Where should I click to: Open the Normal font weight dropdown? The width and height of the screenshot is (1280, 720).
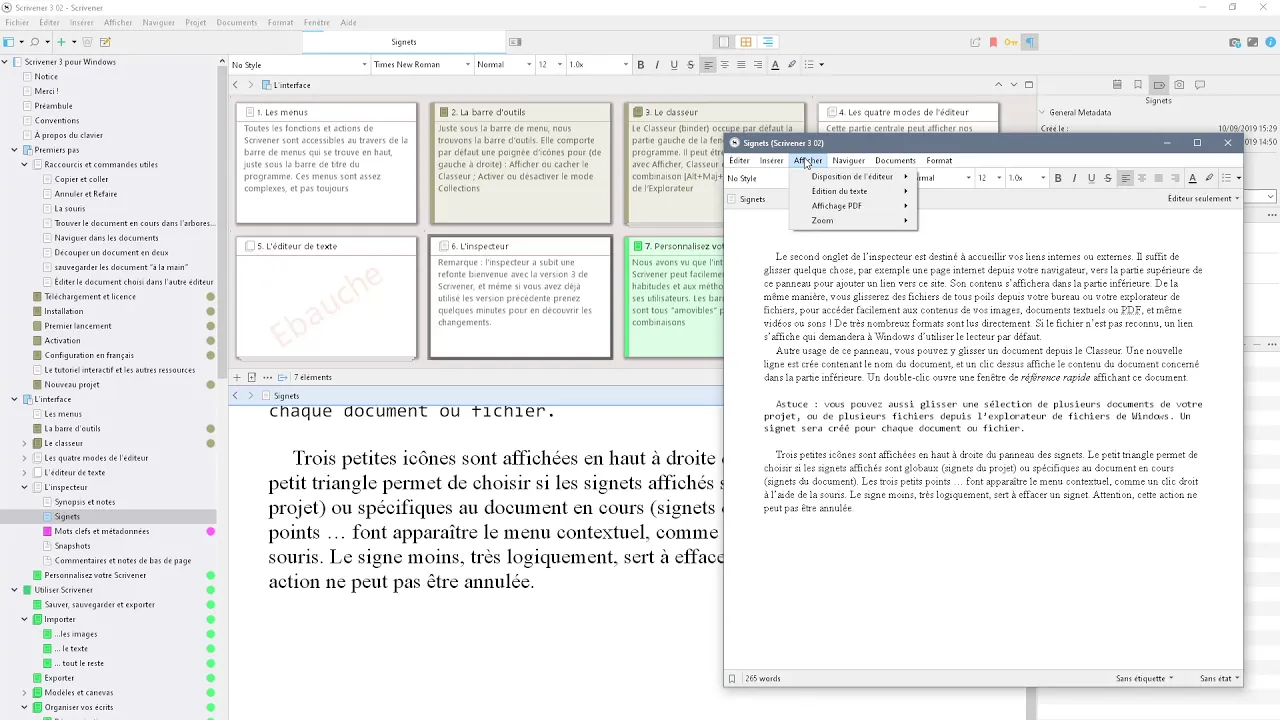click(504, 65)
